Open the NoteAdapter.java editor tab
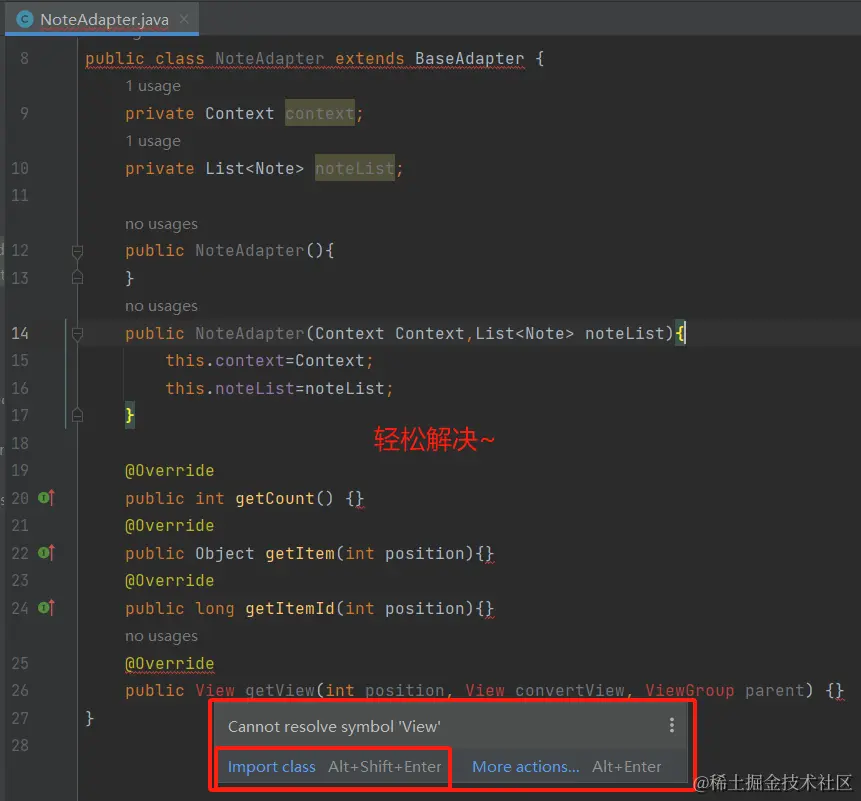This screenshot has width=861, height=801. [102, 20]
